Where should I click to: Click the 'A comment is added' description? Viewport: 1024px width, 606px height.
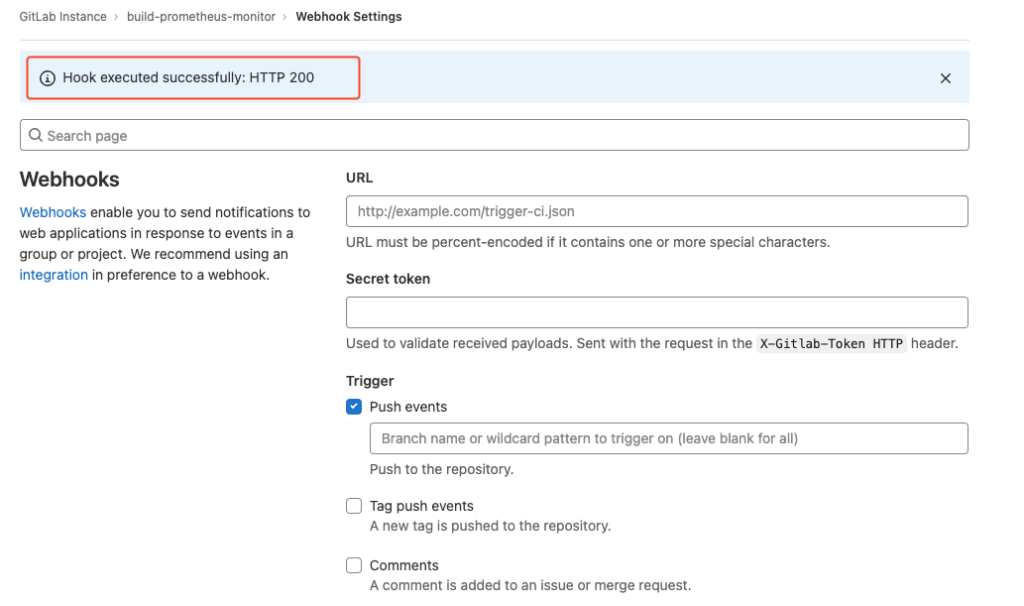pyautogui.click(x=530, y=585)
